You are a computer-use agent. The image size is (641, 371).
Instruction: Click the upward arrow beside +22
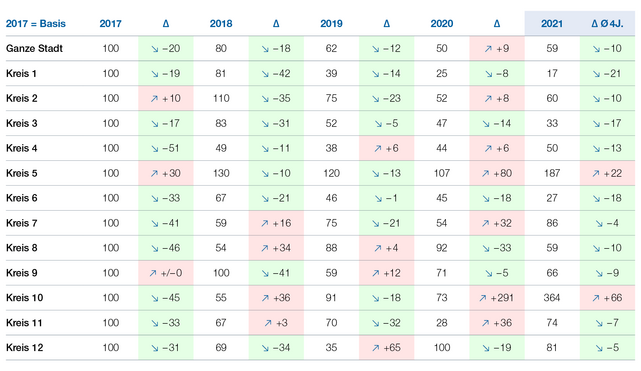pyautogui.click(x=596, y=174)
